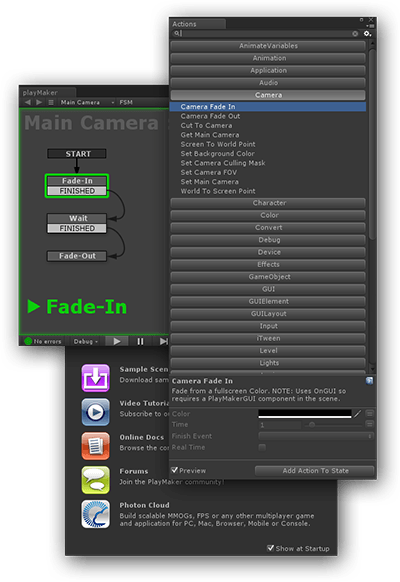Select World To Screen Point action

[x=218, y=191]
